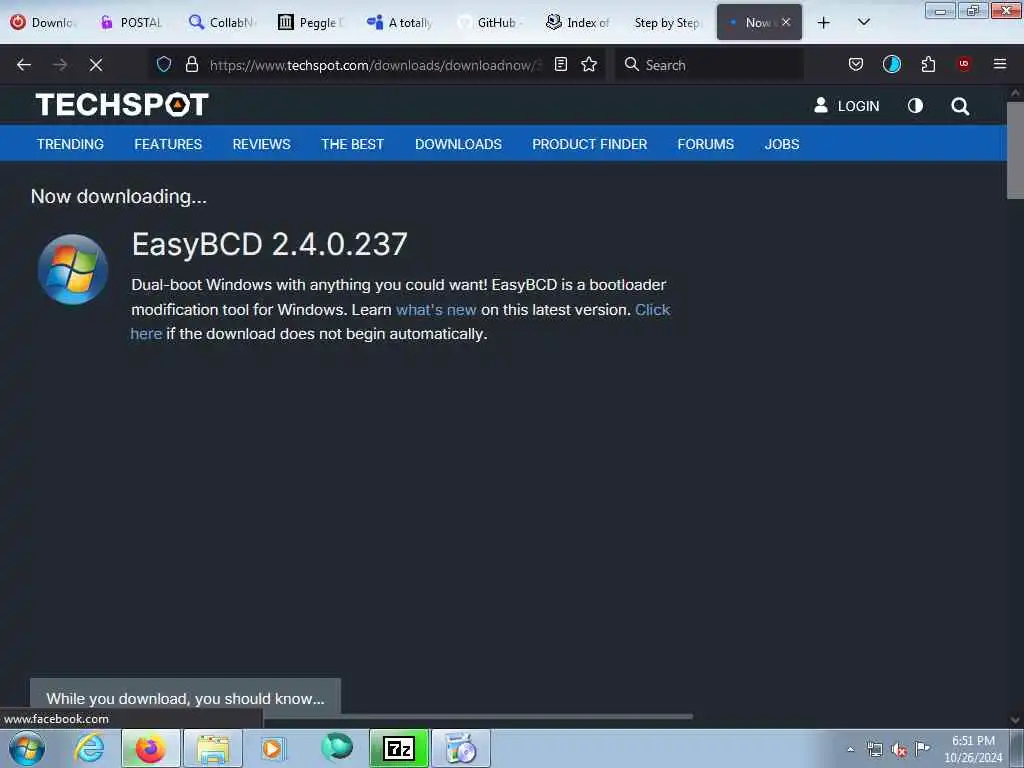The image size is (1024, 768).
Task: Click the network tray icon
Action: [874, 749]
